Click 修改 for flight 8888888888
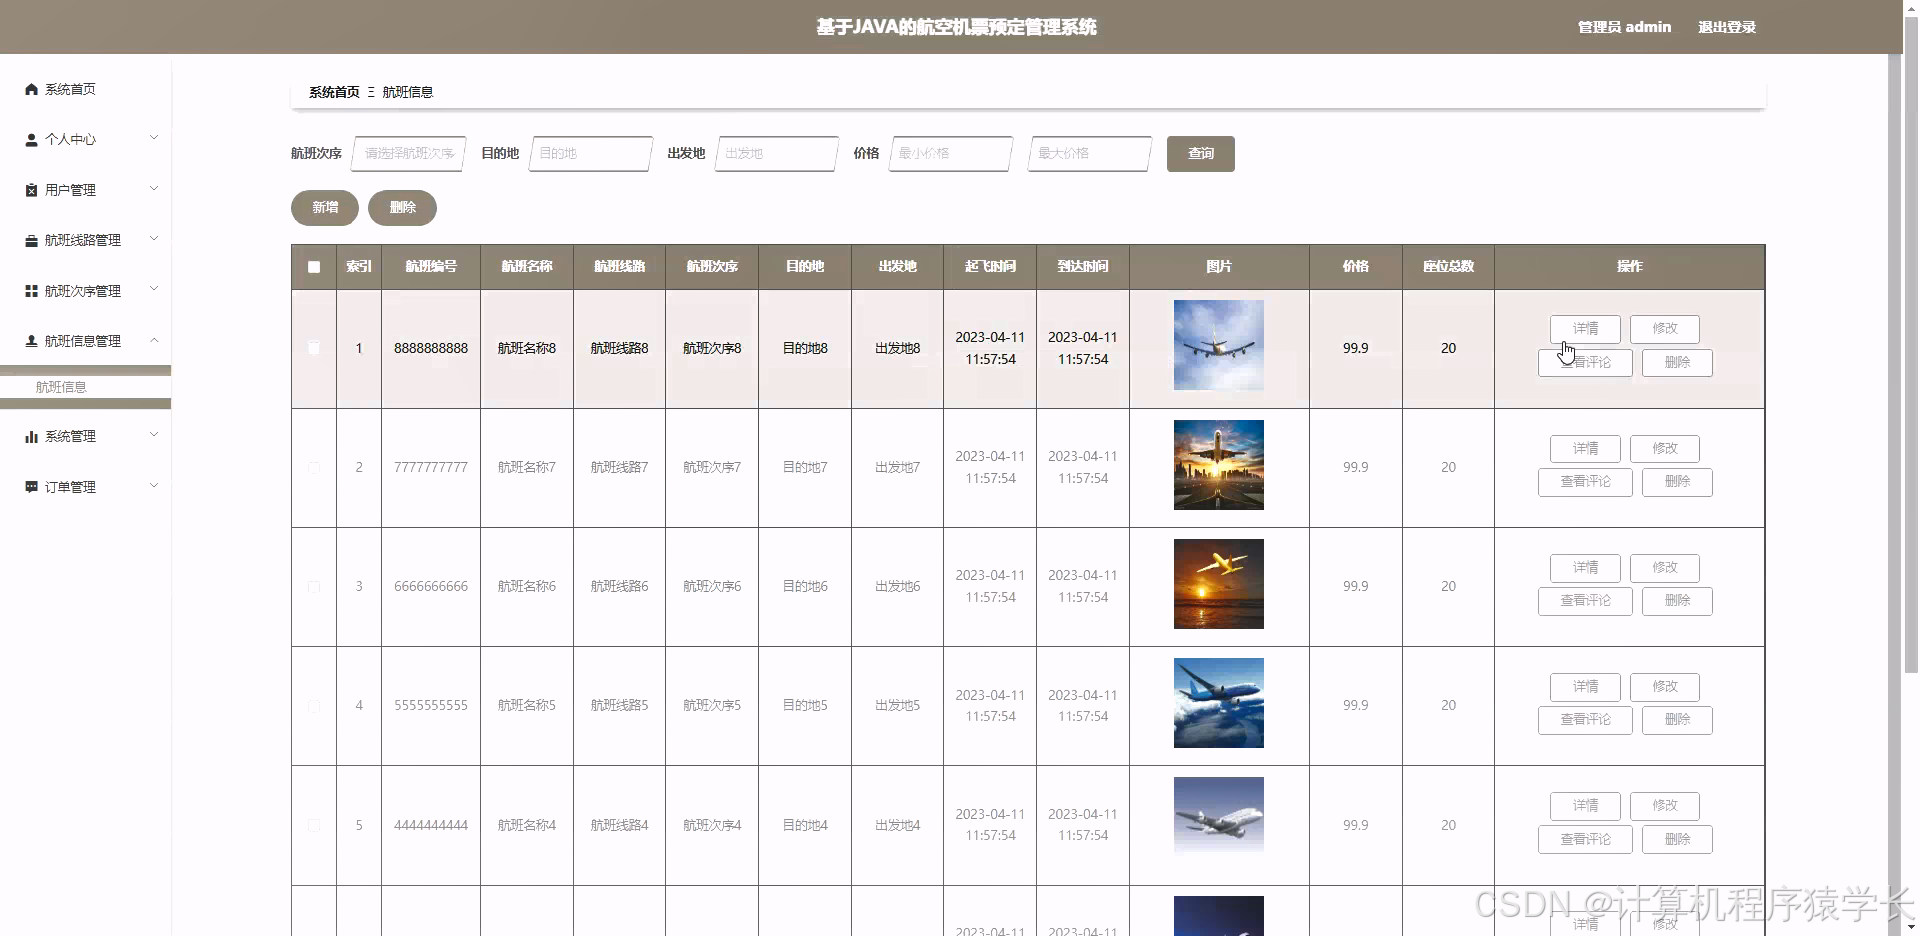1920x936 pixels. point(1665,329)
